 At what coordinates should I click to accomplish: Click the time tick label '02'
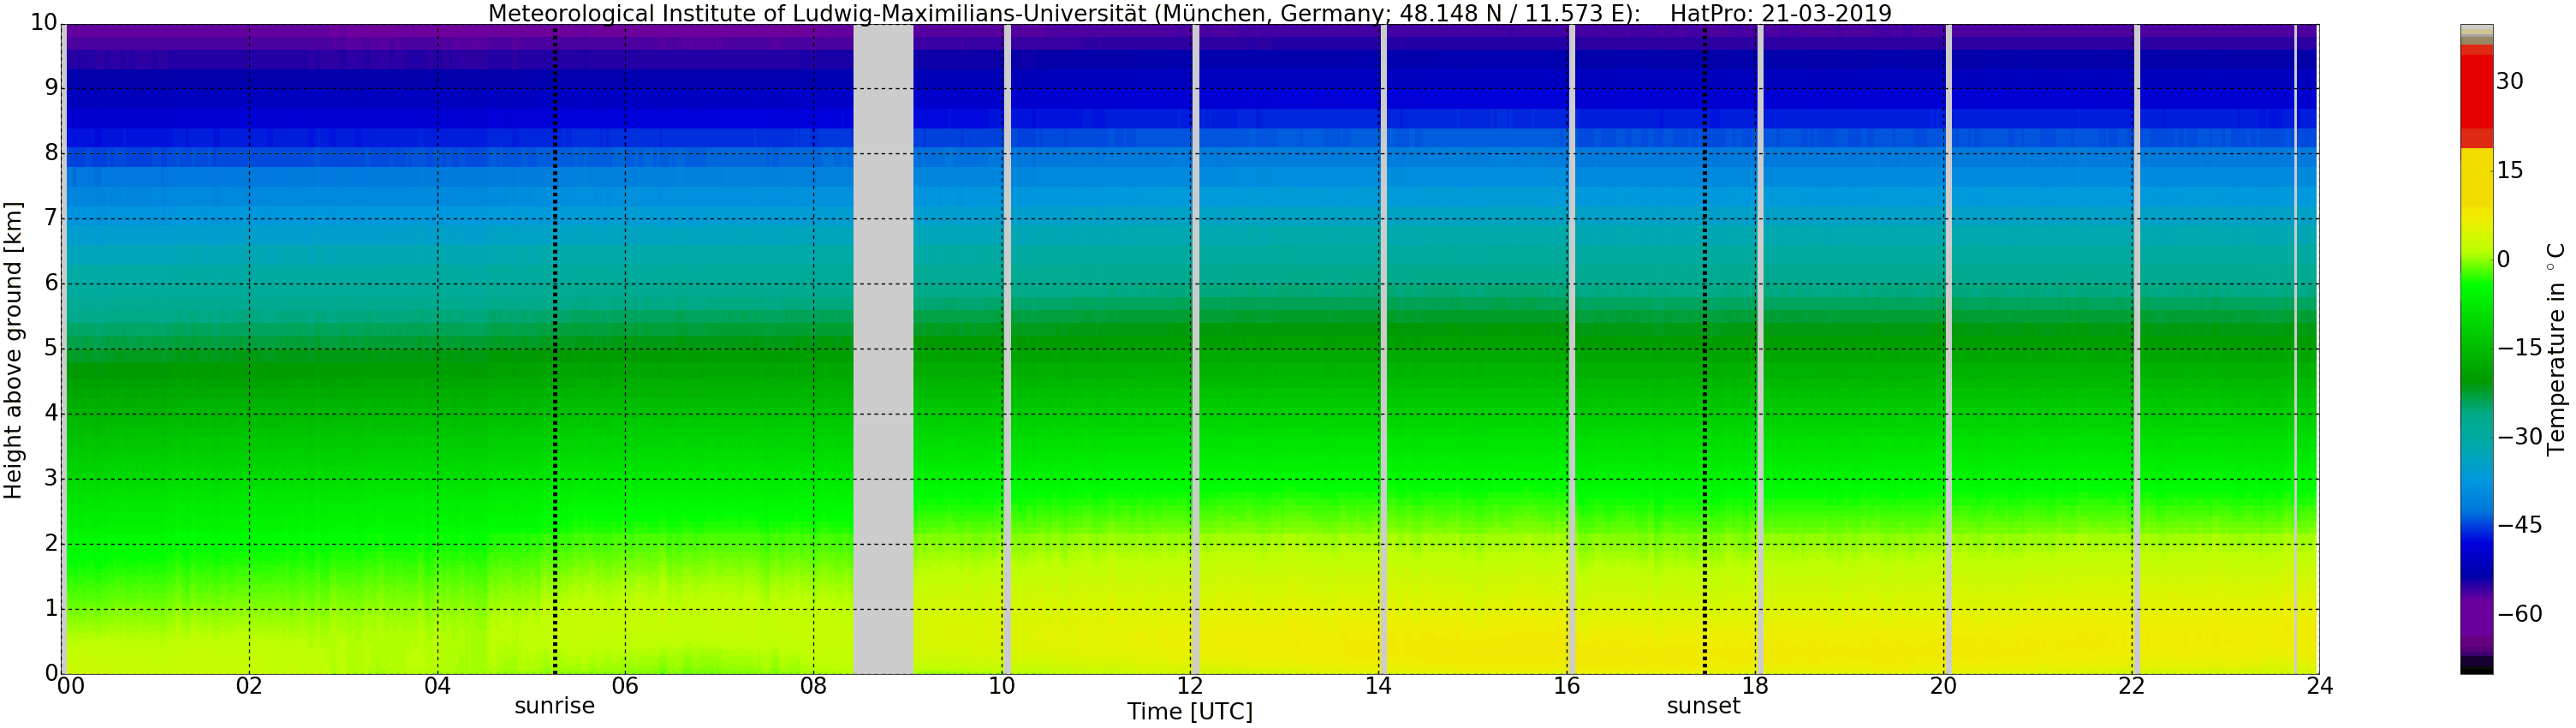pos(249,686)
